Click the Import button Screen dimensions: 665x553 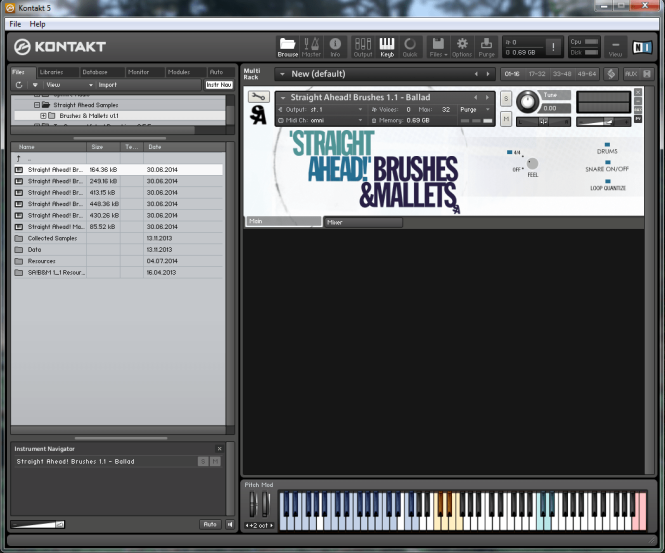click(x=108, y=85)
